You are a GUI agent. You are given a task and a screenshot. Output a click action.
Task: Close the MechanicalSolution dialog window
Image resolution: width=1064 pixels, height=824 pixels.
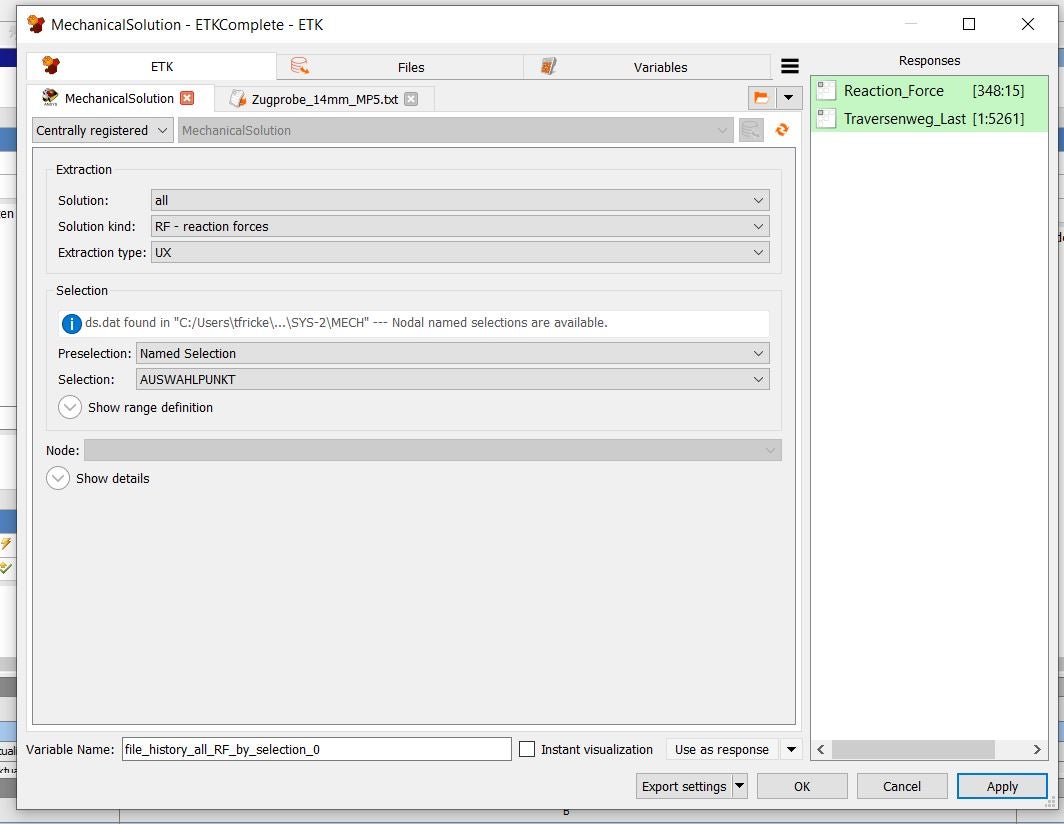tap(1027, 24)
